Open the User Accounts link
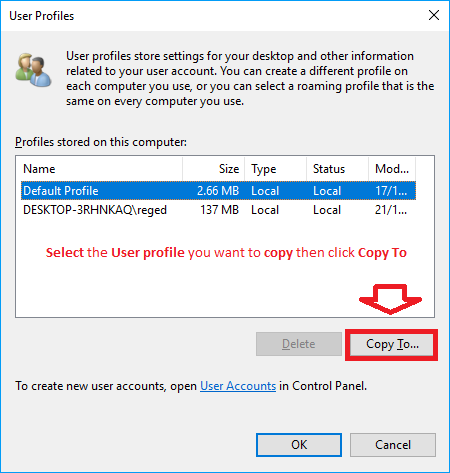Screen dimensions: 450x473 (238, 386)
